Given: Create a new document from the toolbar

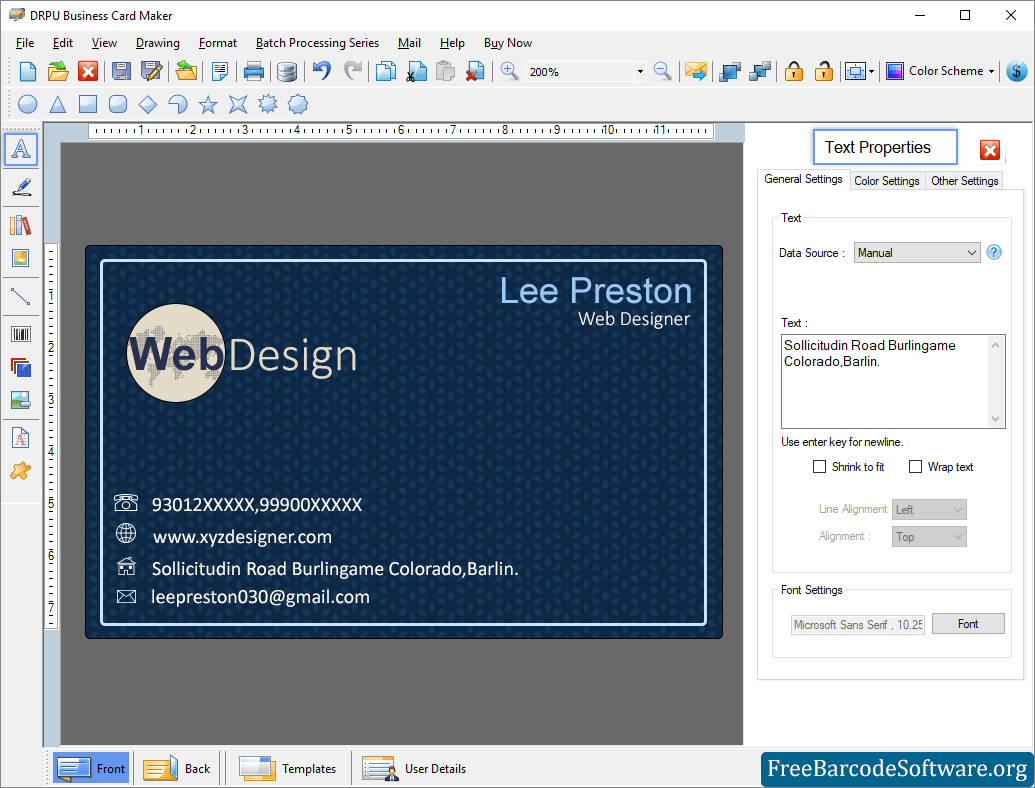Looking at the screenshot, I should click(28, 71).
